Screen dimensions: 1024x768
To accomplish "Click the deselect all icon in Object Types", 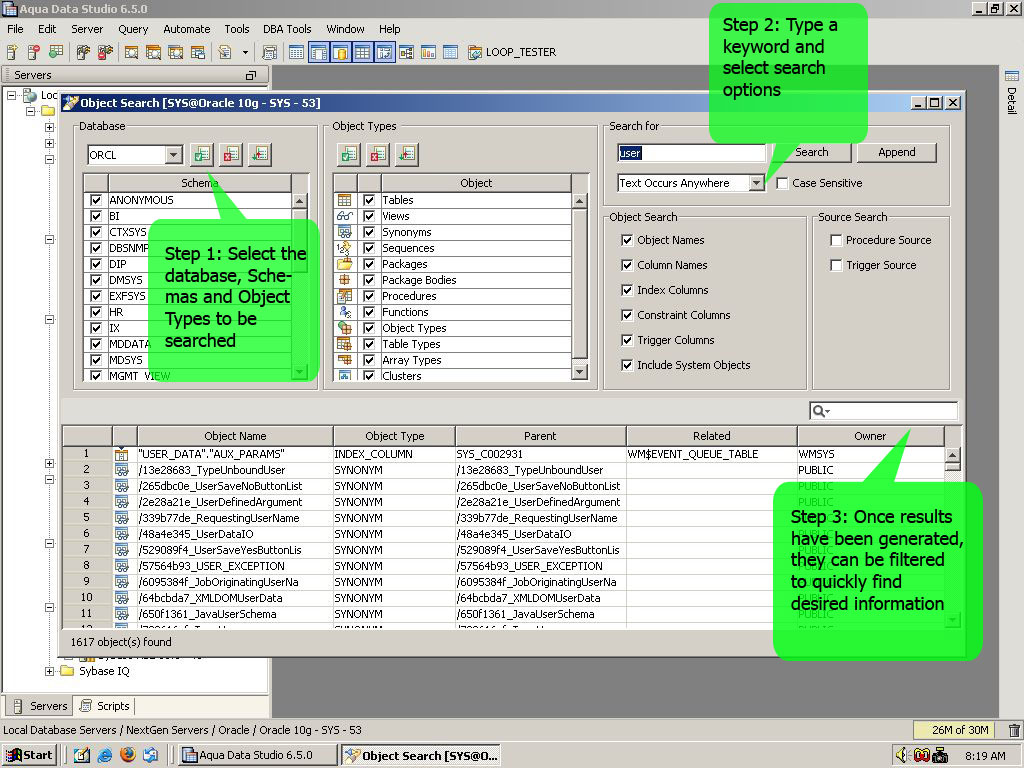I will 377,155.
